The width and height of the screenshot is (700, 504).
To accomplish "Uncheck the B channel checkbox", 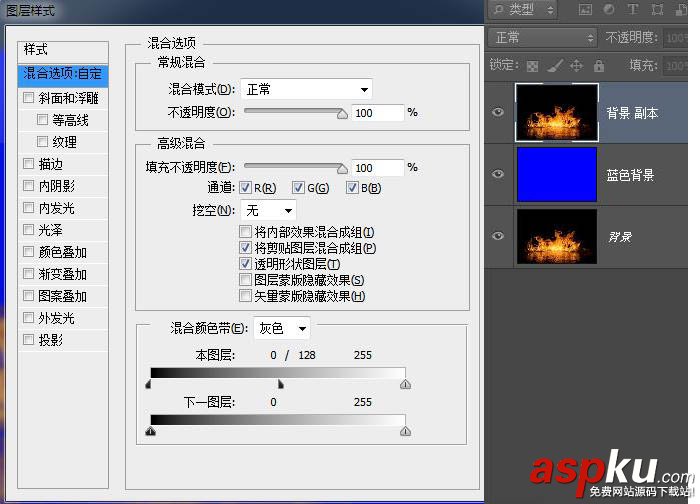I will pyautogui.click(x=352, y=187).
